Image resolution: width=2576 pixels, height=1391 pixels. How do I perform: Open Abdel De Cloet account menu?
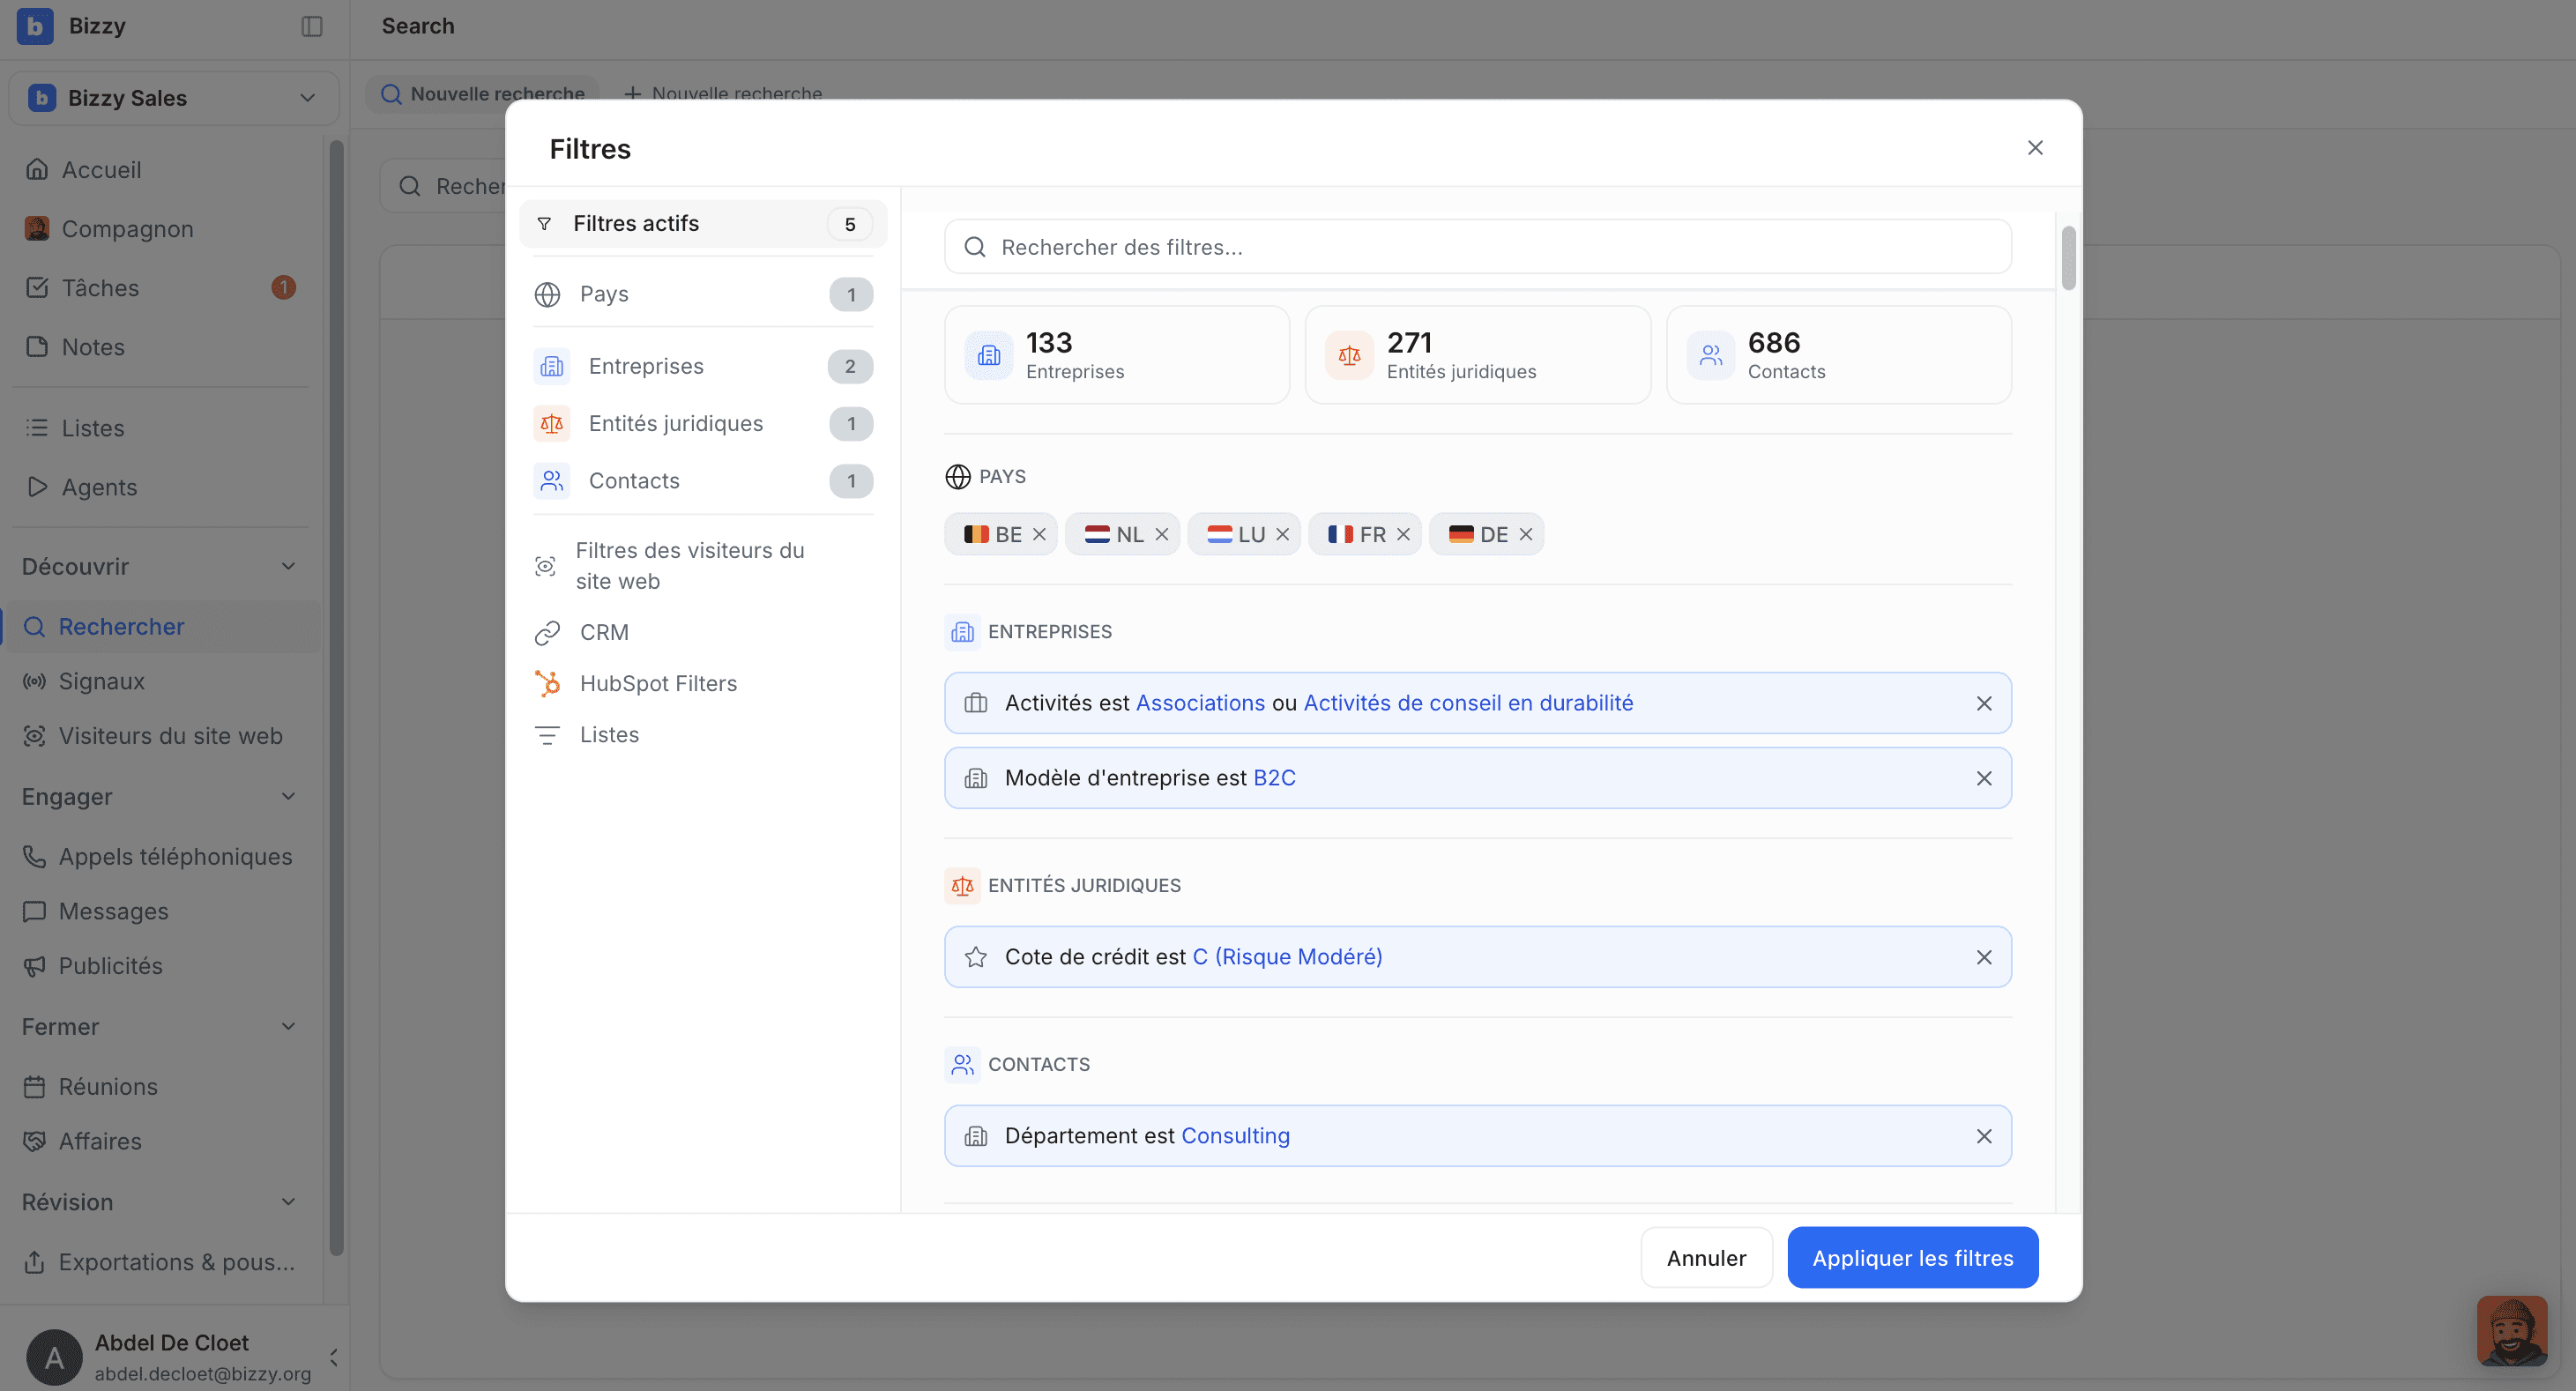tap(173, 1357)
